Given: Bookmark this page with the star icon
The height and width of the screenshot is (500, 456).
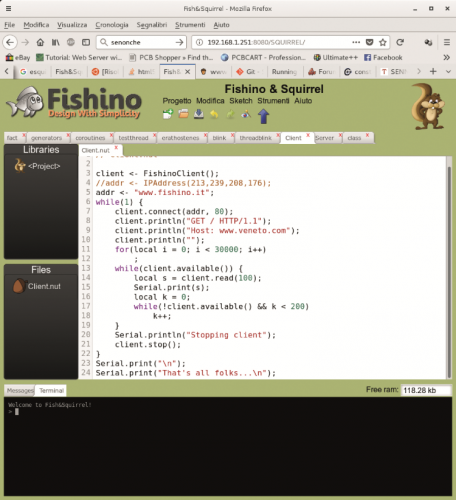Looking at the screenshot, I should click(383, 42).
